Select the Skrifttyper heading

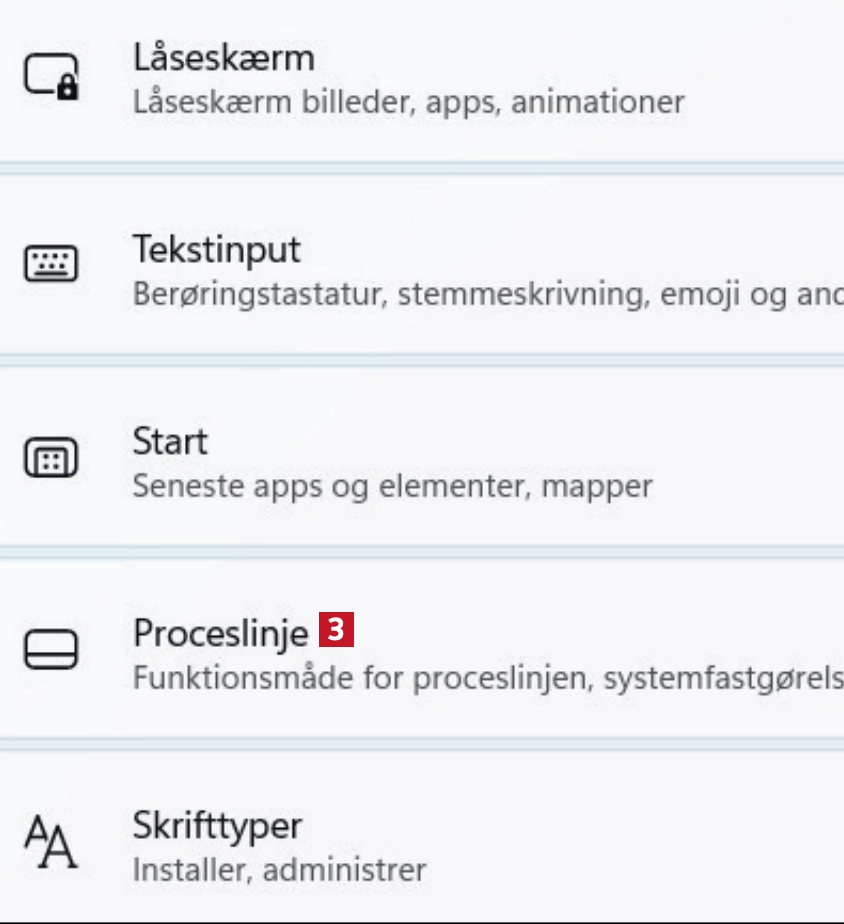point(217,826)
